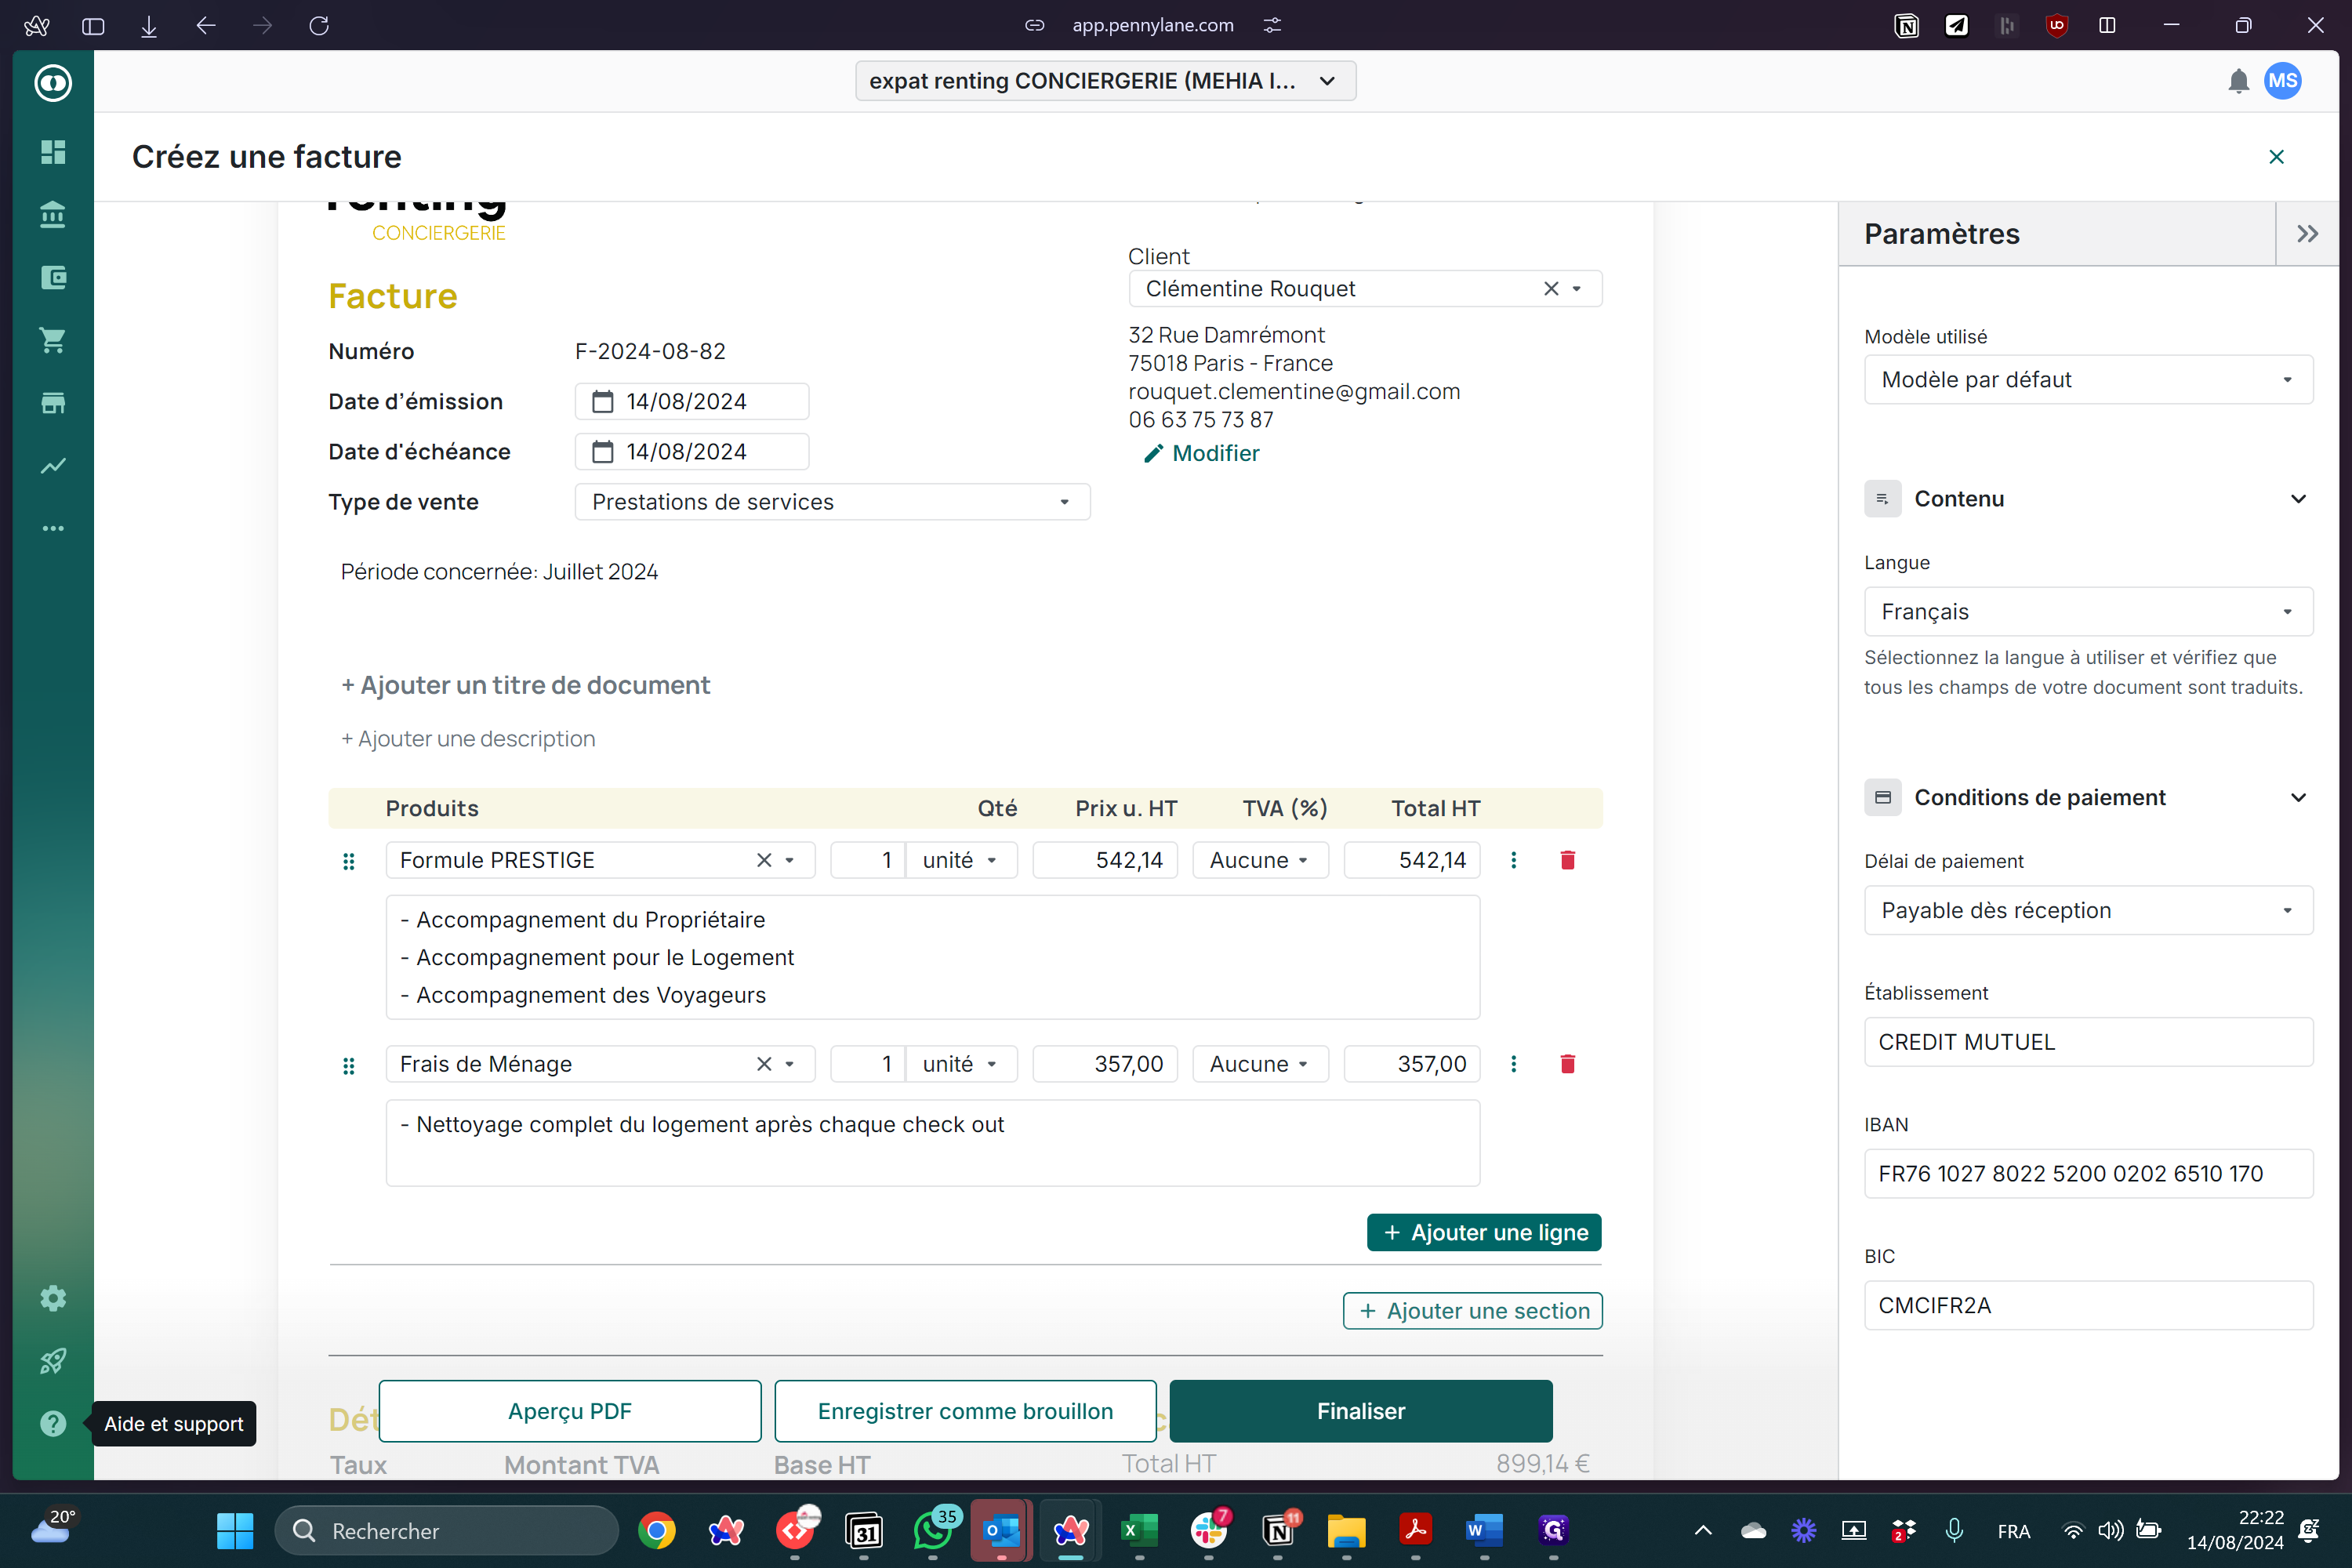Open the shopping cart icon in sidebar

tap(53, 340)
